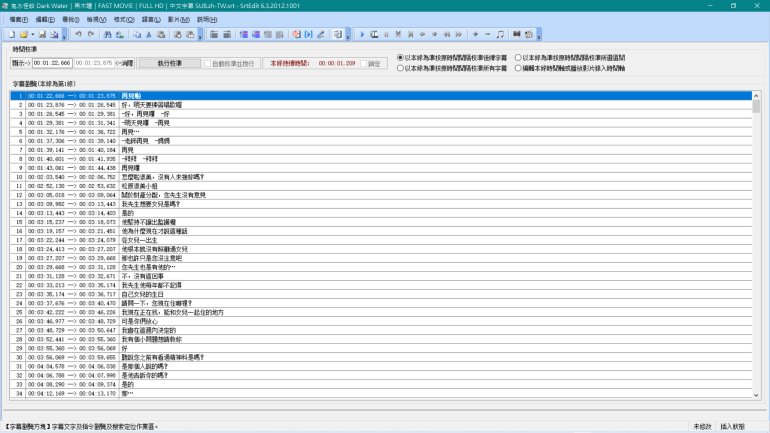Click the subtitle list vertical scrollbar thumb
770x433 pixels.
pos(756,107)
